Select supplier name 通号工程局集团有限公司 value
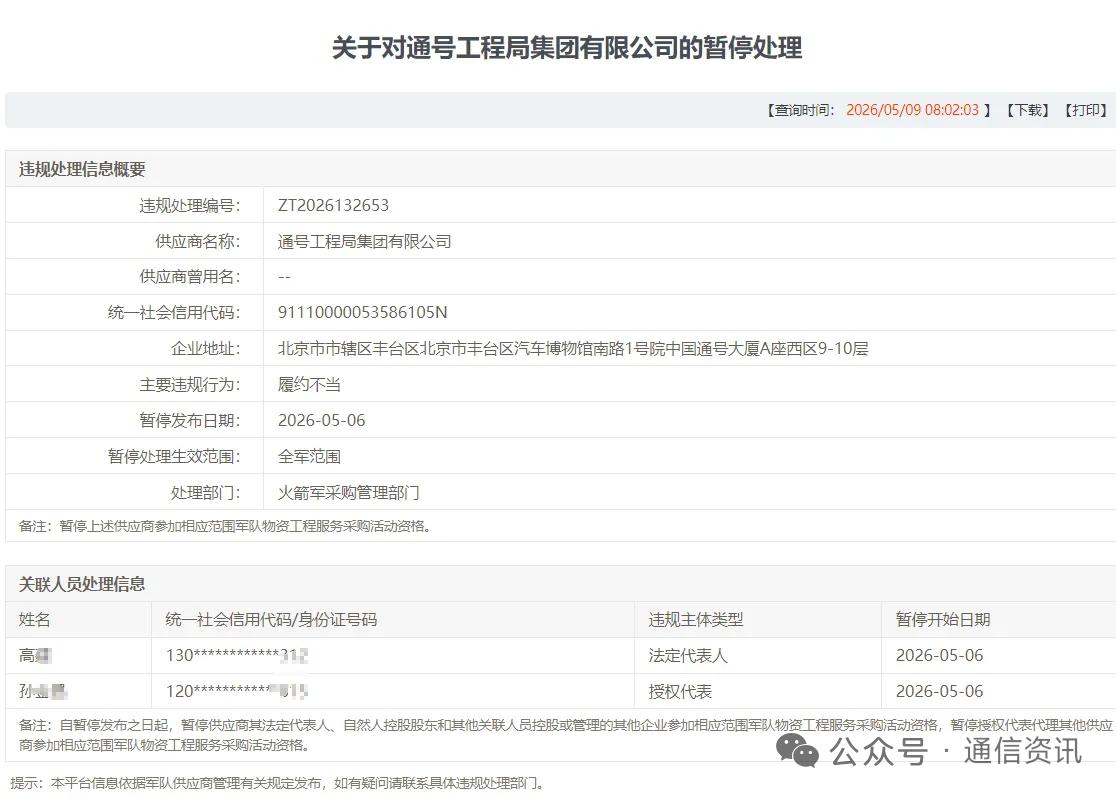The height and width of the screenshot is (801, 1116). click(364, 241)
